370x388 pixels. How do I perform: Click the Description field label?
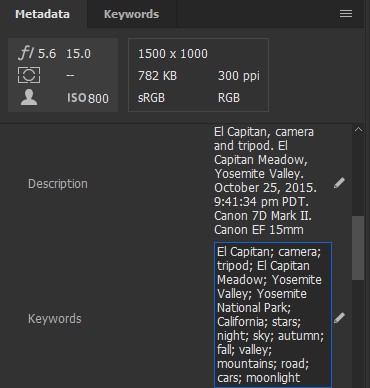tap(58, 184)
